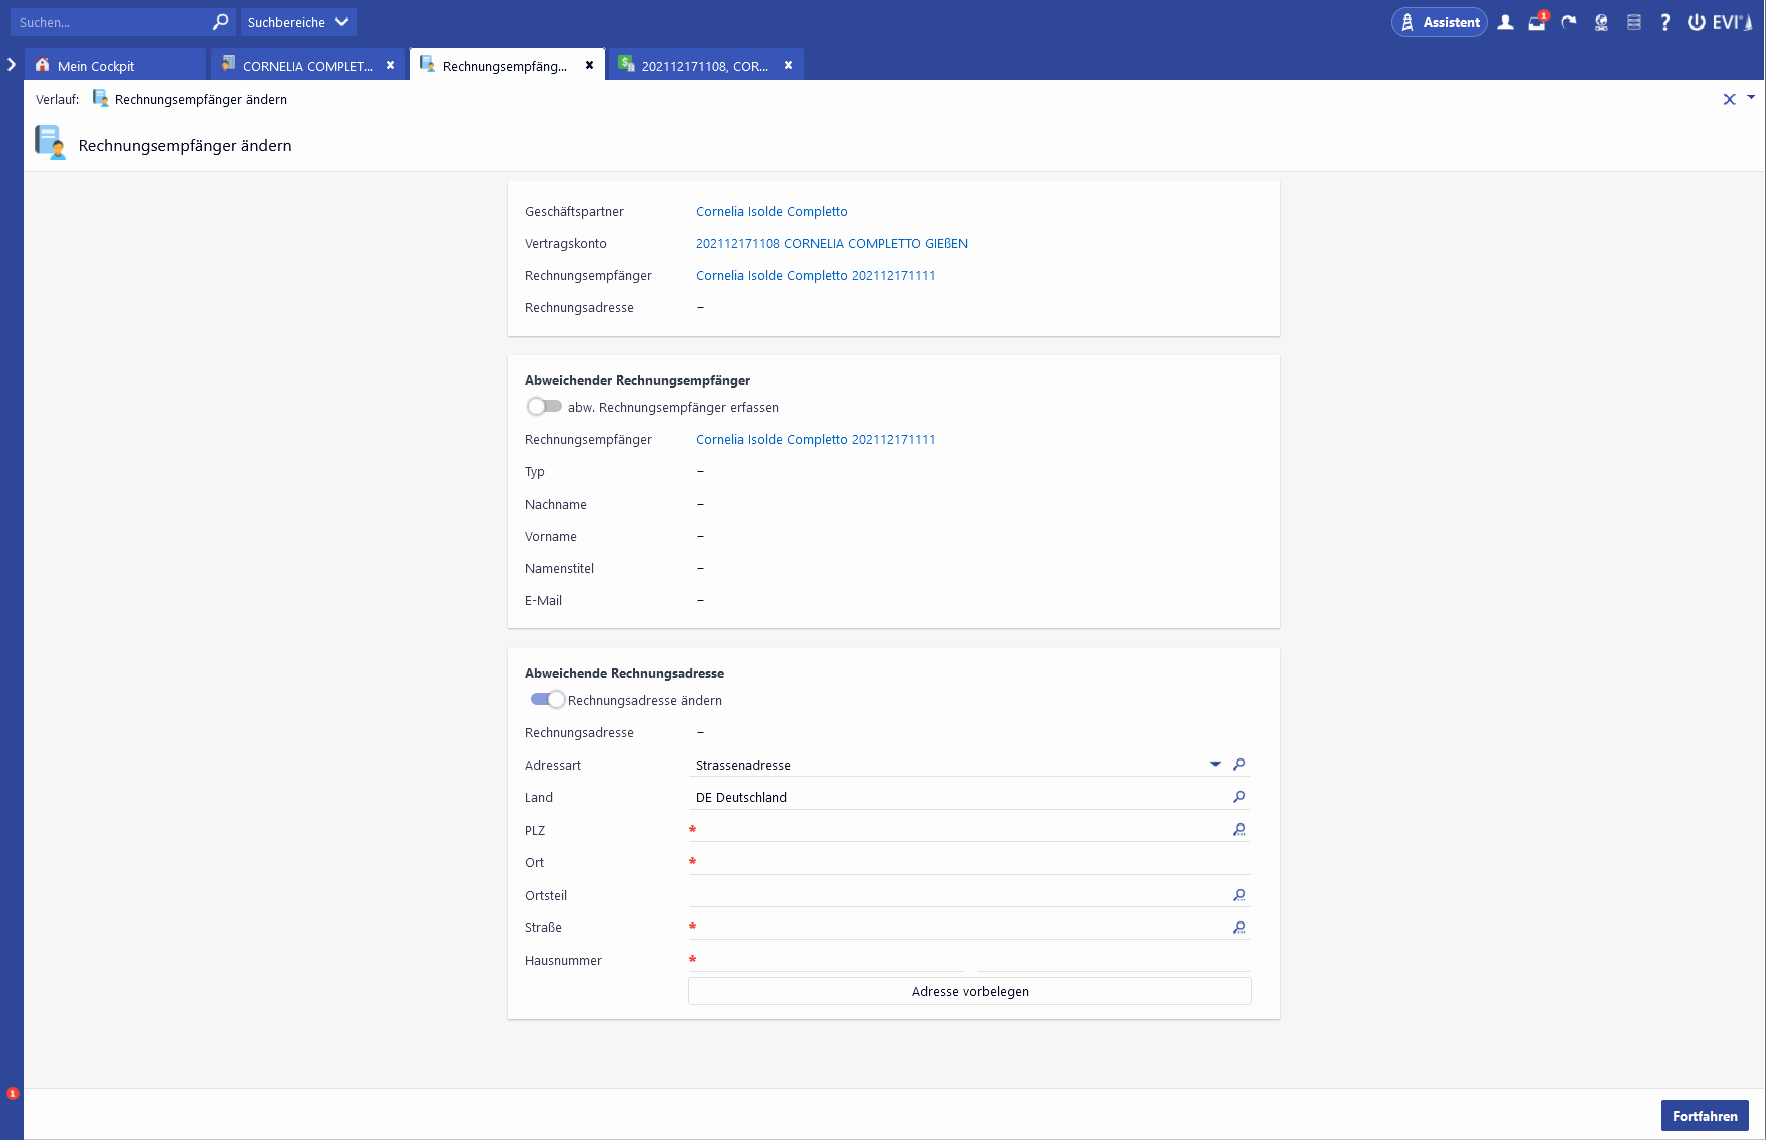Expand the left sidebar chevron
1766x1140 pixels.
coord(12,65)
